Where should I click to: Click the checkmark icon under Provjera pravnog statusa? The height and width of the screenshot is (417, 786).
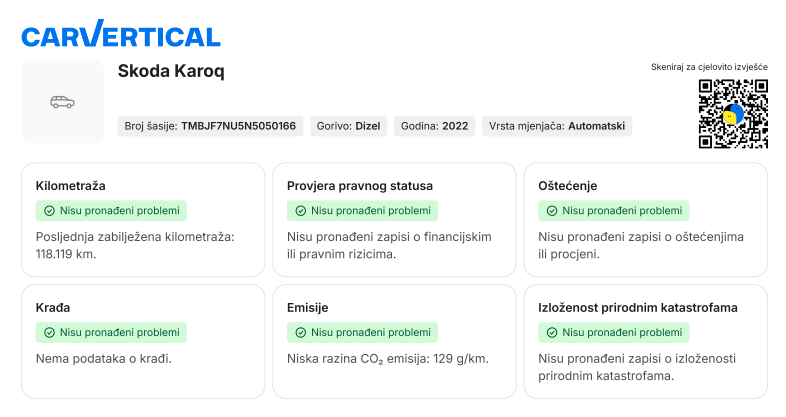point(300,211)
